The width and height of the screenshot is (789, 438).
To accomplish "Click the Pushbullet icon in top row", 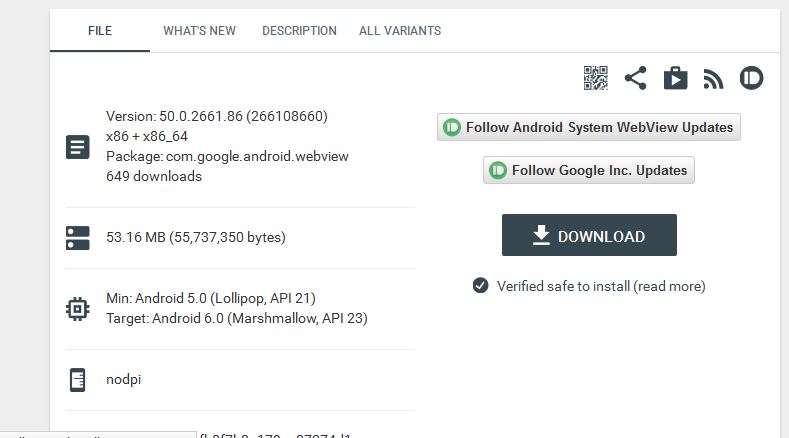I will [751, 78].
